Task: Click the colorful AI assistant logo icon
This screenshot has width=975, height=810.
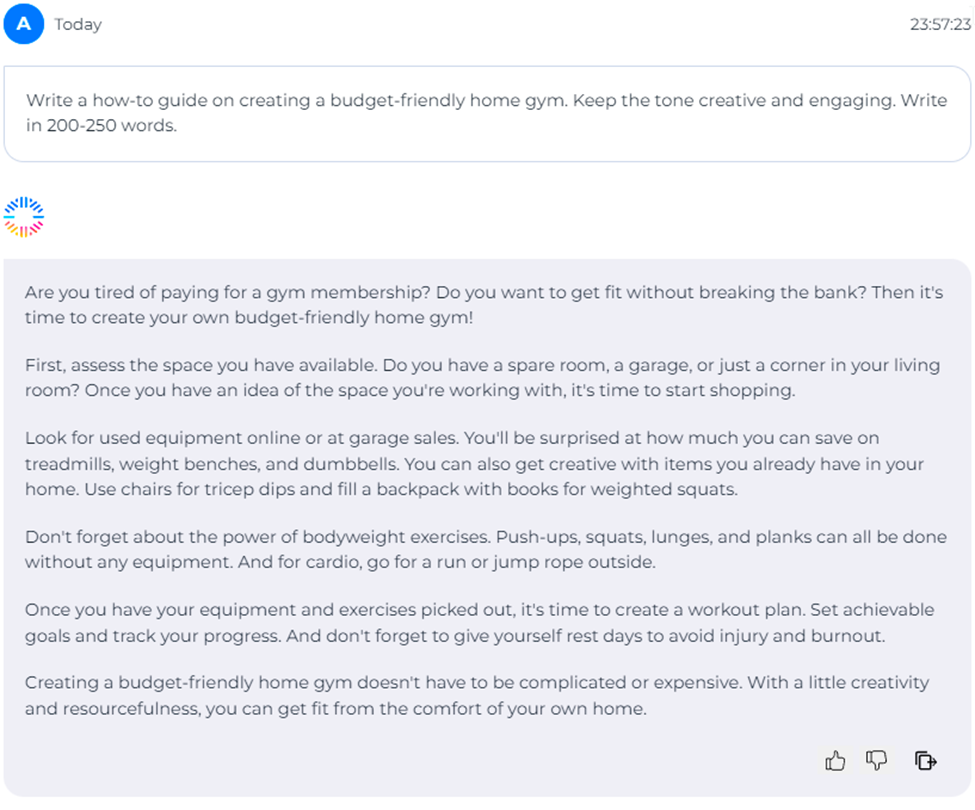Action: (24, 217)
